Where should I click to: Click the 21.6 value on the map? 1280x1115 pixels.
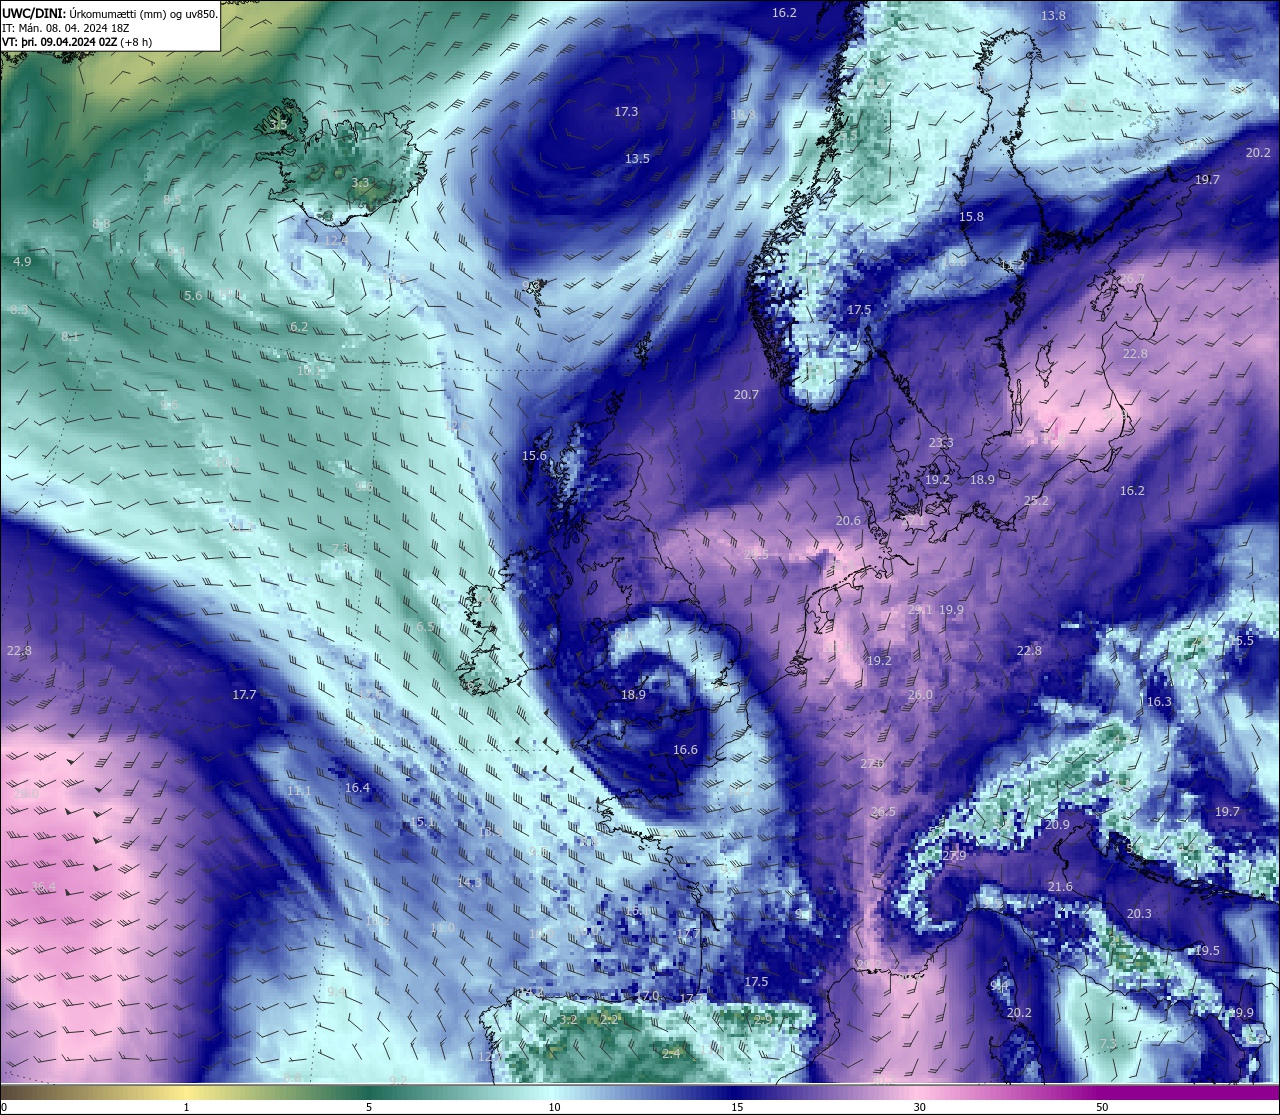click(1060, 887)
